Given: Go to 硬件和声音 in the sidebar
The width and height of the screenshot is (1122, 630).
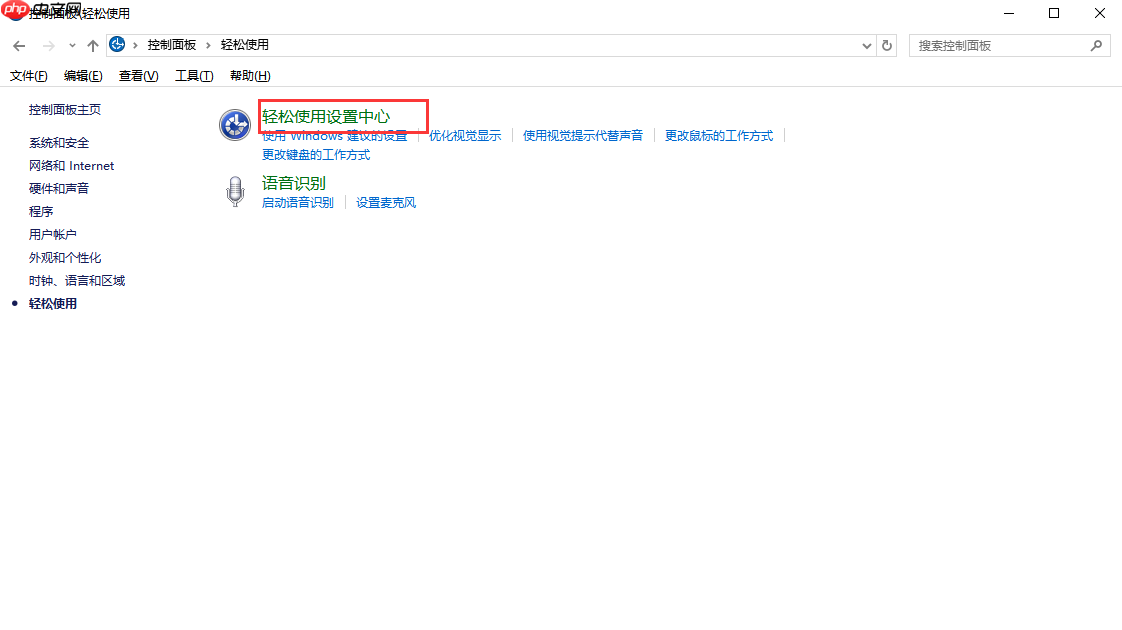Looking at the screenshot, I should (x=58, y=188).
